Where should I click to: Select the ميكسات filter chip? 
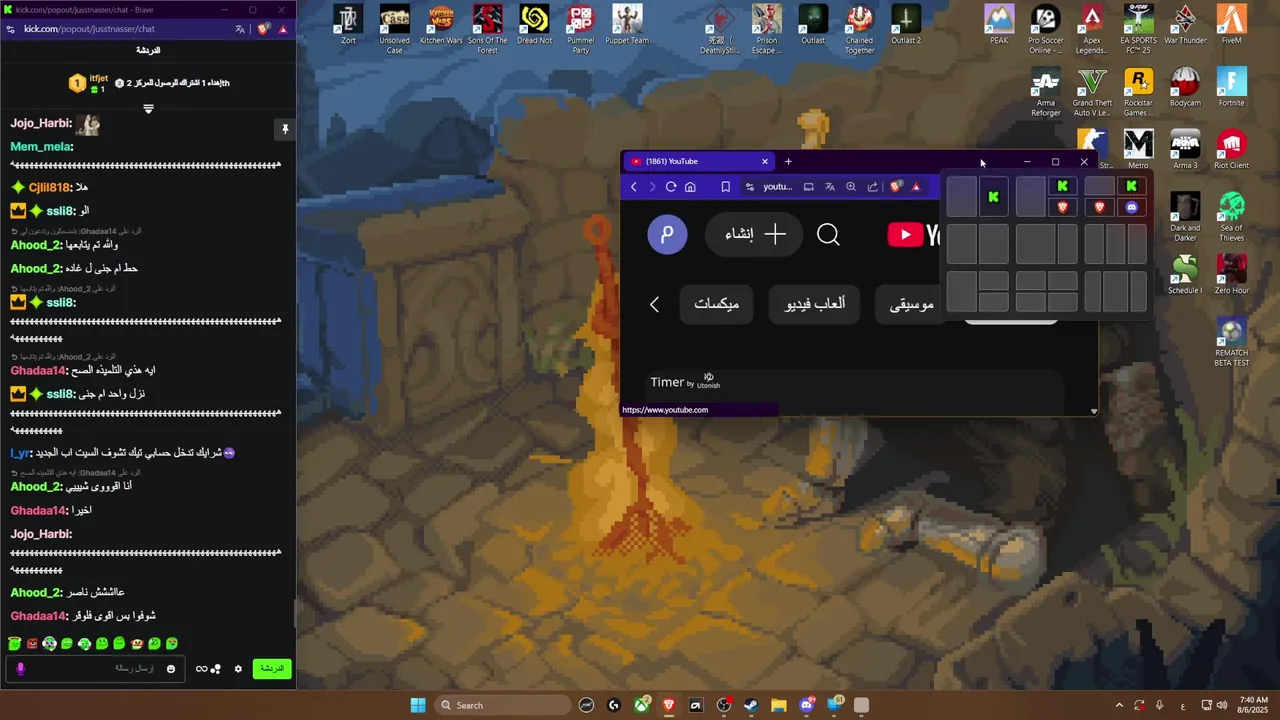717,304
